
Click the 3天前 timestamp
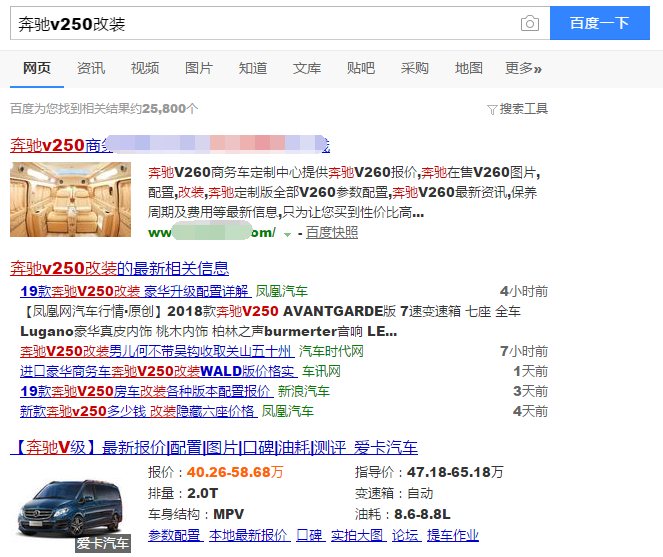pos(531,391)
